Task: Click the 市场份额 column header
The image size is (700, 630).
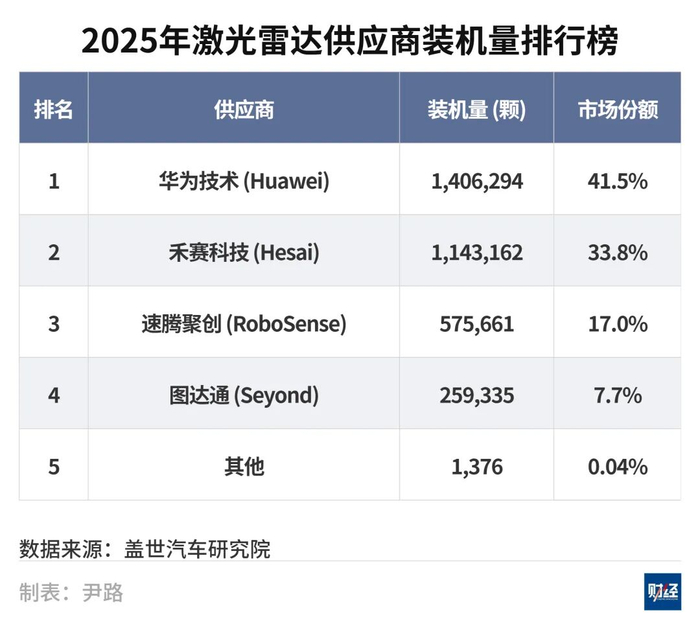Action: point(618,110)
